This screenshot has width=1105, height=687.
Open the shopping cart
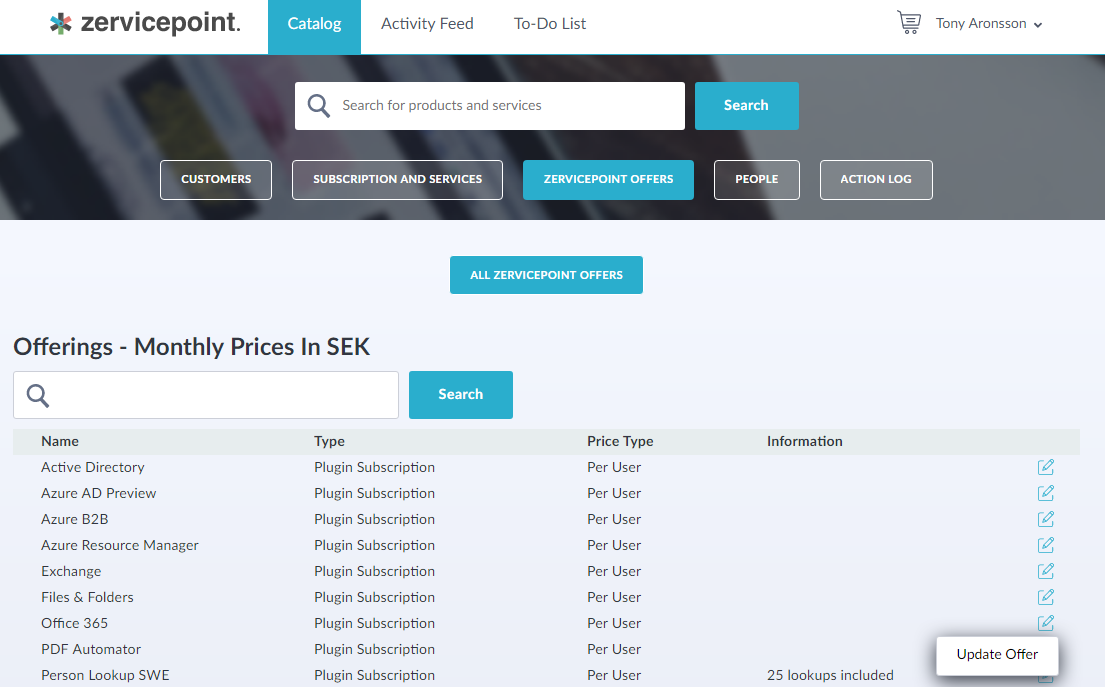[908, 23]
